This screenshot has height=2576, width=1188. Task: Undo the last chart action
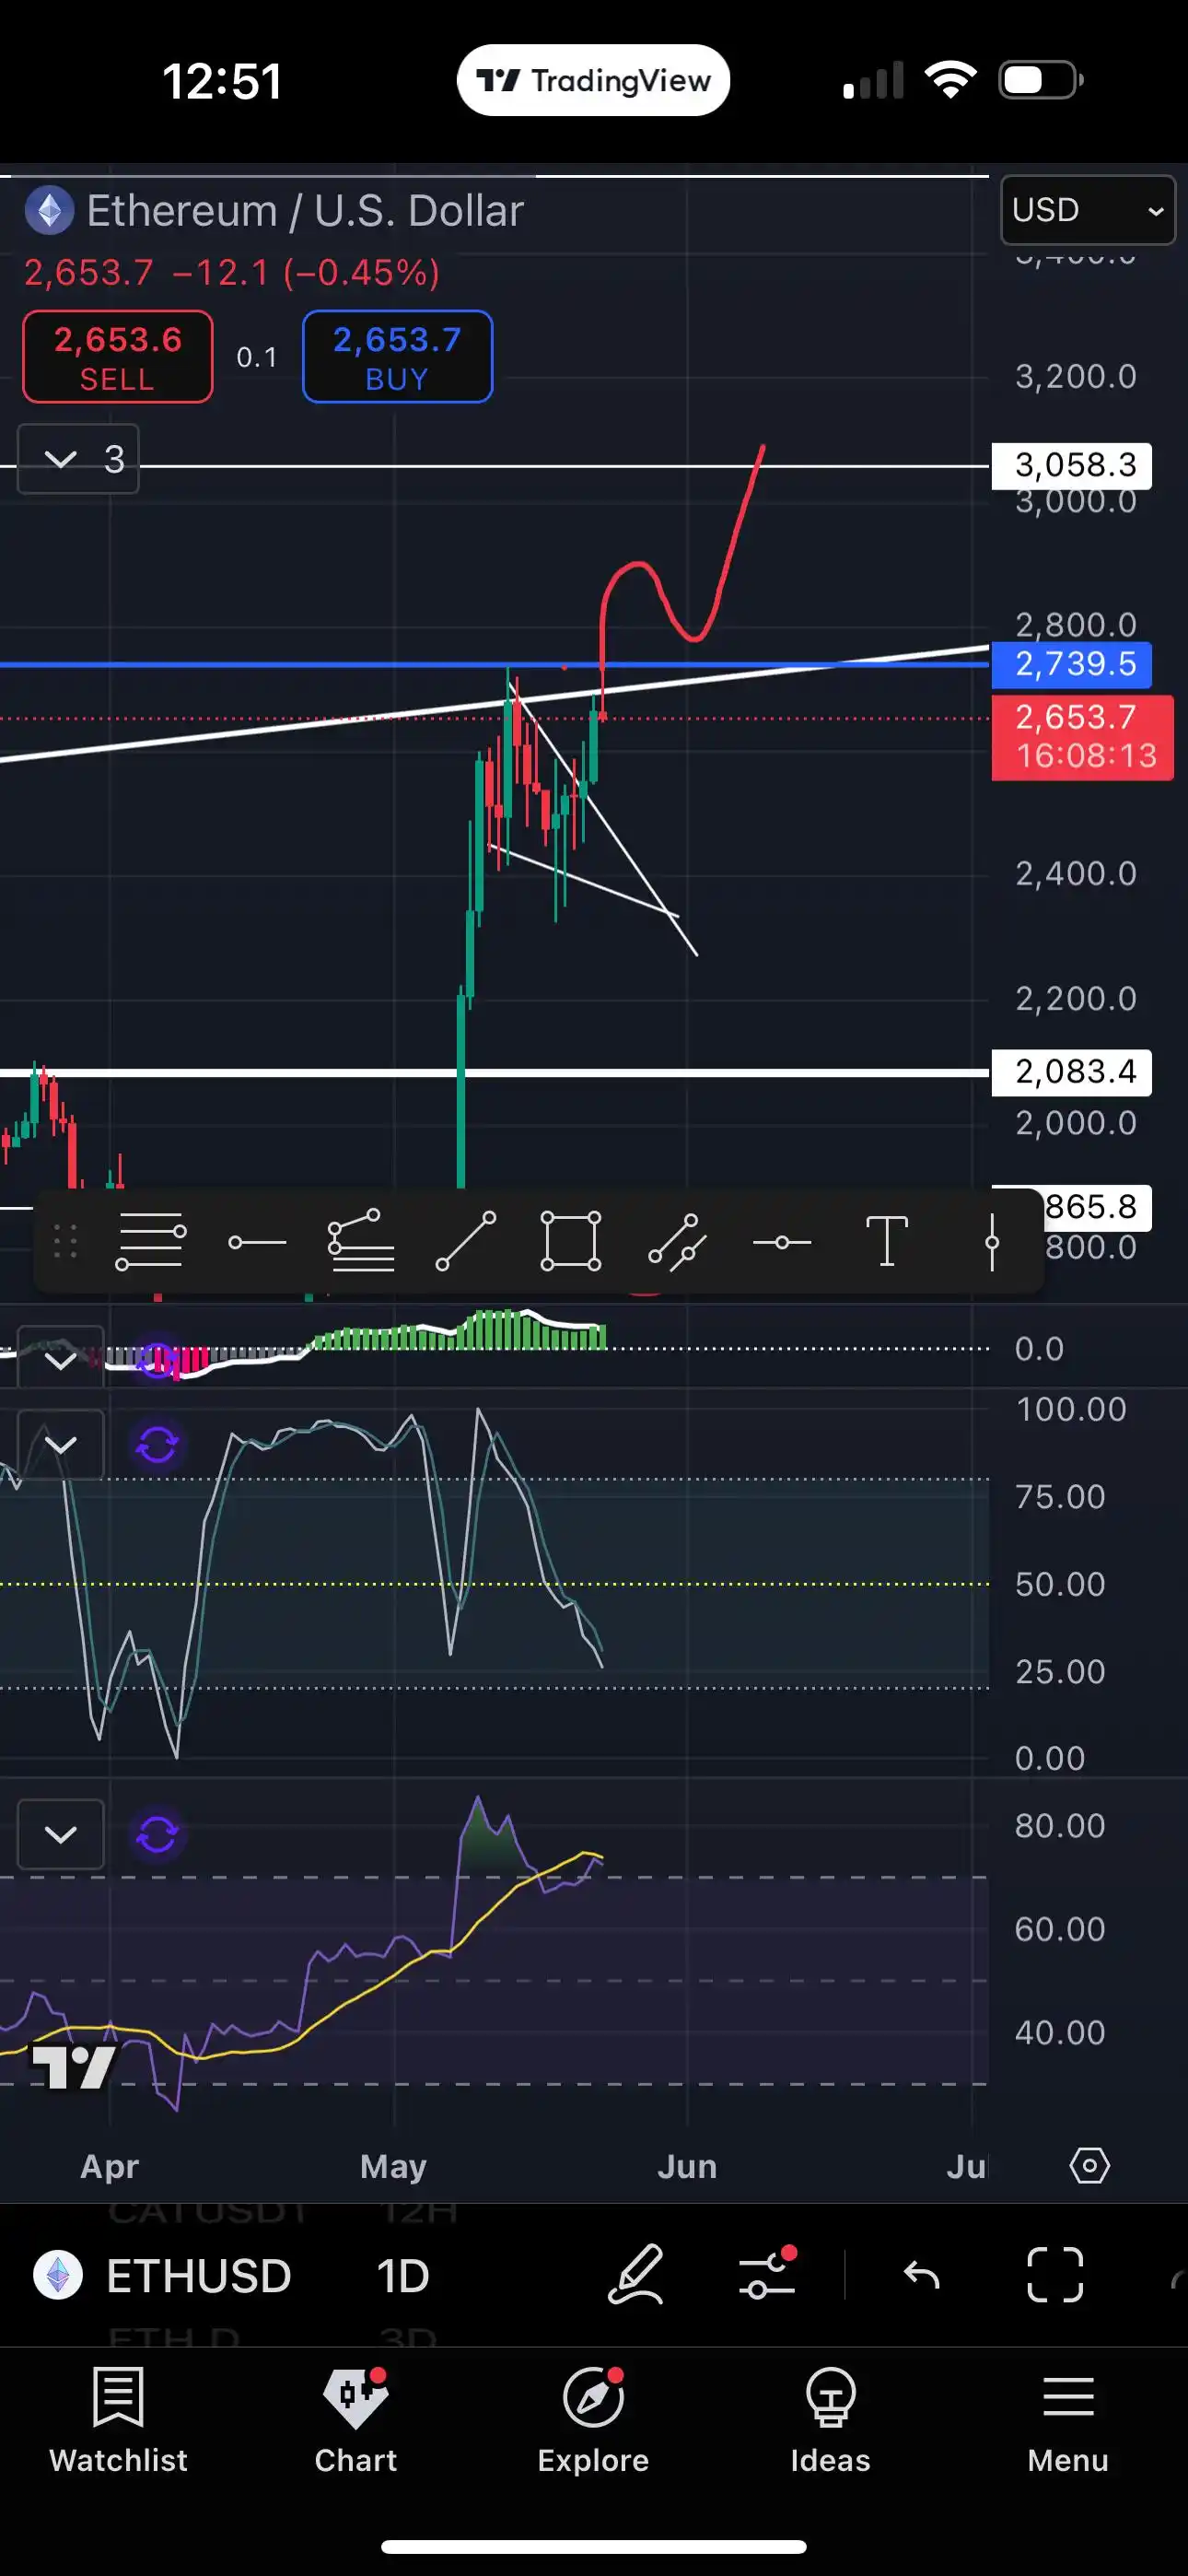[x=921, y=2276]
